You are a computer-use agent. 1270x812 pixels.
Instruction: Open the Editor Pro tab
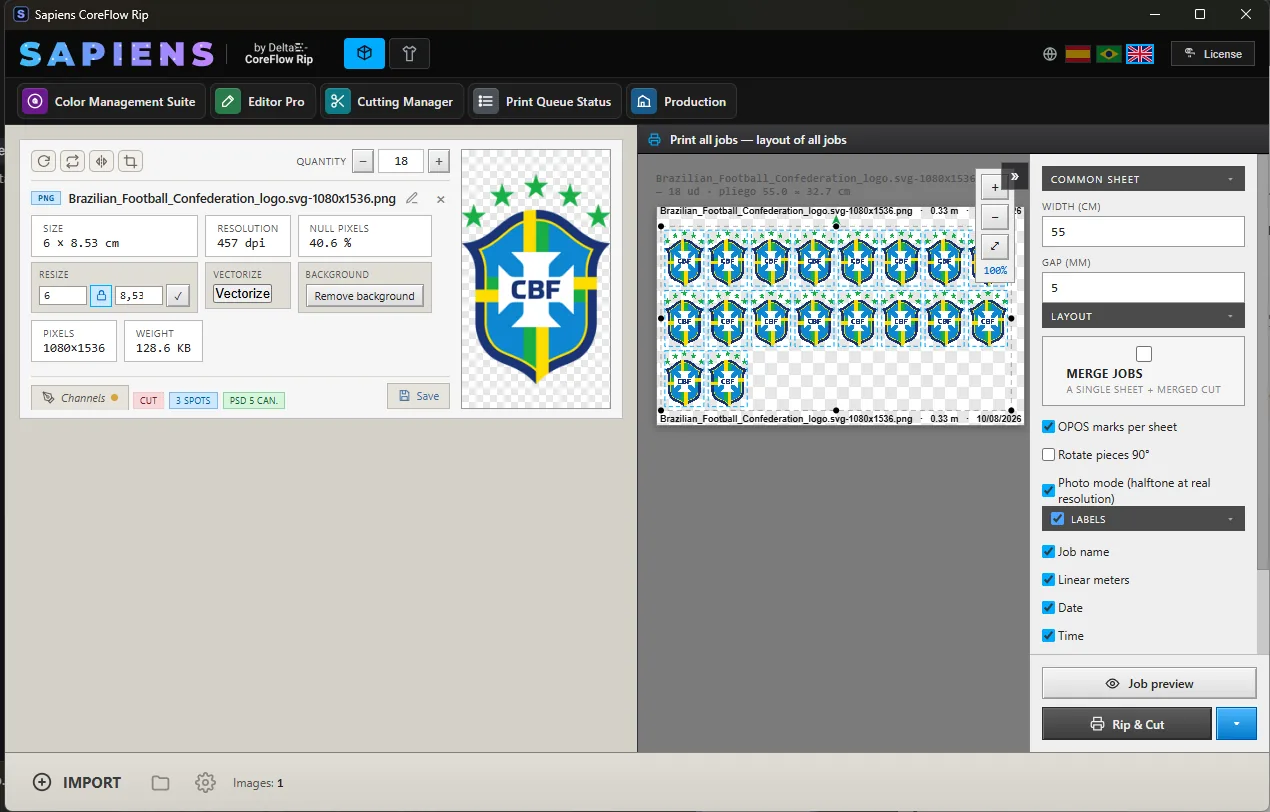point(263,102)
